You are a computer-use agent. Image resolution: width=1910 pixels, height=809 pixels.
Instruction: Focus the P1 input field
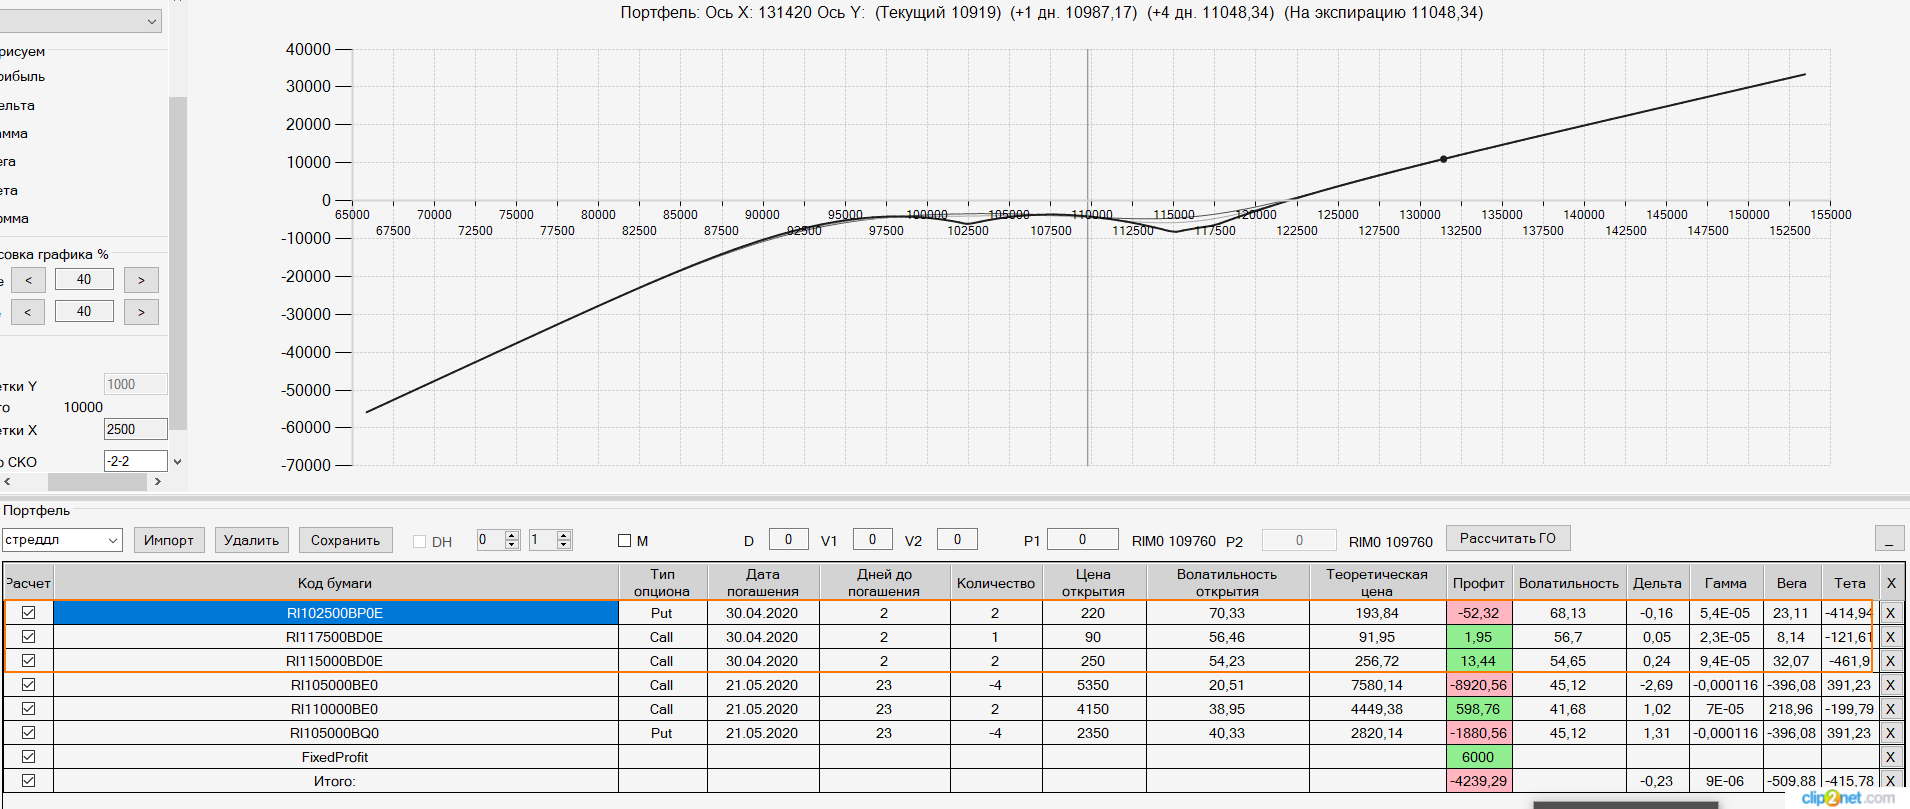click(1083, 540)
